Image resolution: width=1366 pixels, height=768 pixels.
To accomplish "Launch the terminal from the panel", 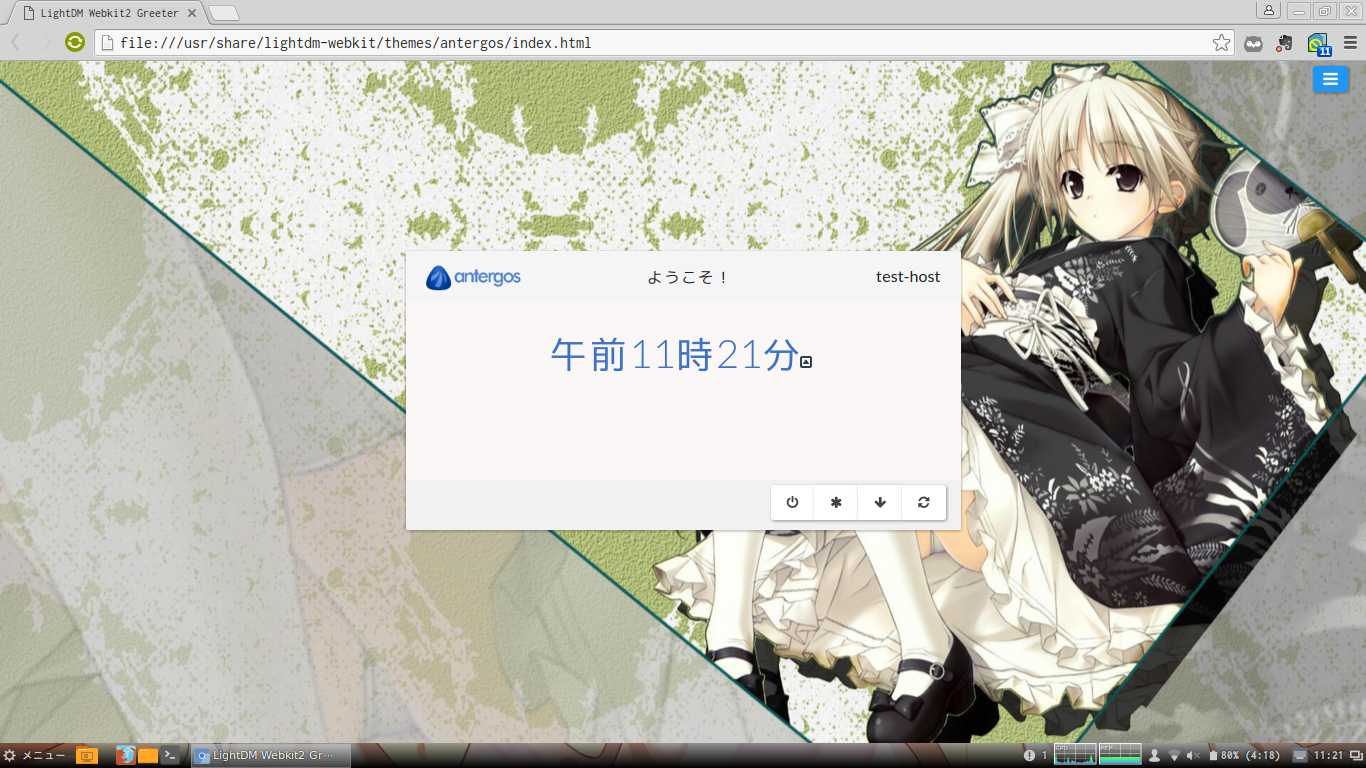I will point(172,755).
